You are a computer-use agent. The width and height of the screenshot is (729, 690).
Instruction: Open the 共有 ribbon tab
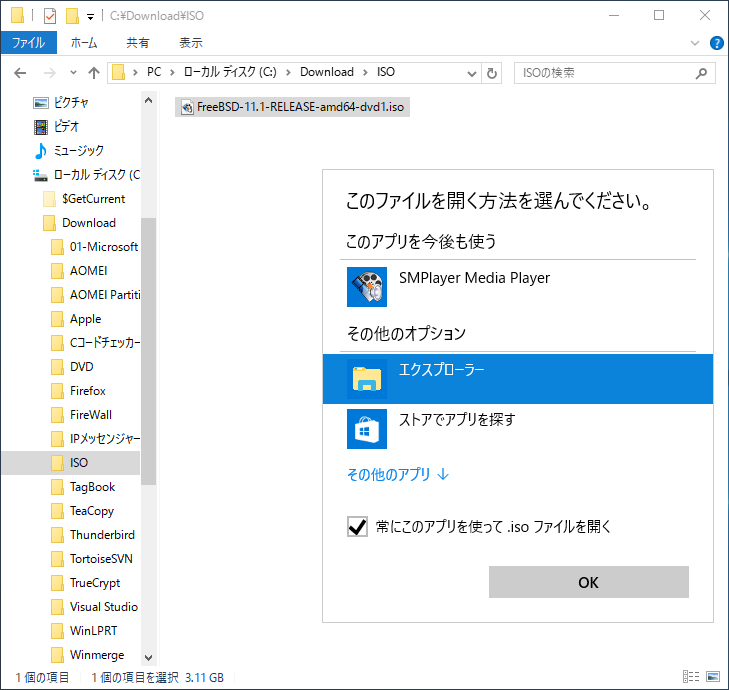click(x=138, y=43)
